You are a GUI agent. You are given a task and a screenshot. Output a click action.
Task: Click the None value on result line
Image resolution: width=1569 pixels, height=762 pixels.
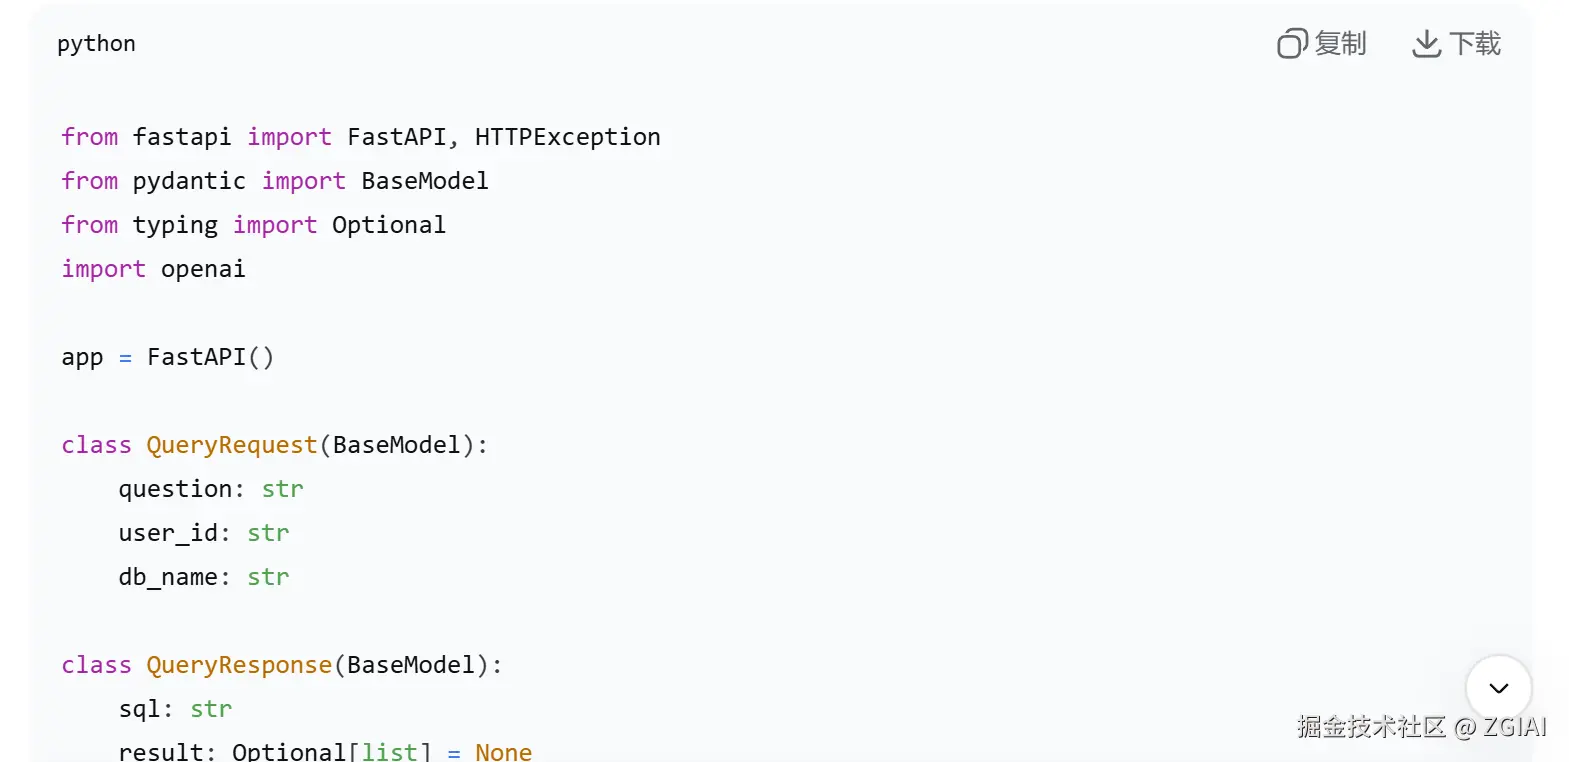(503, 752)
